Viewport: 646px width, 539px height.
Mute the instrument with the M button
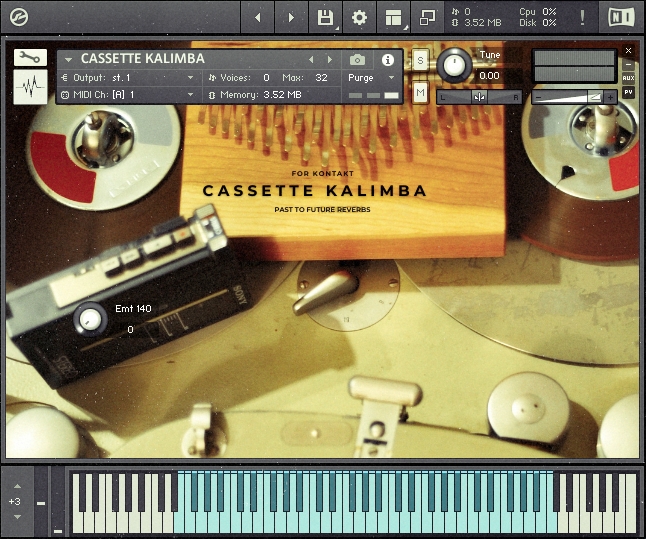tap(420, 92)
